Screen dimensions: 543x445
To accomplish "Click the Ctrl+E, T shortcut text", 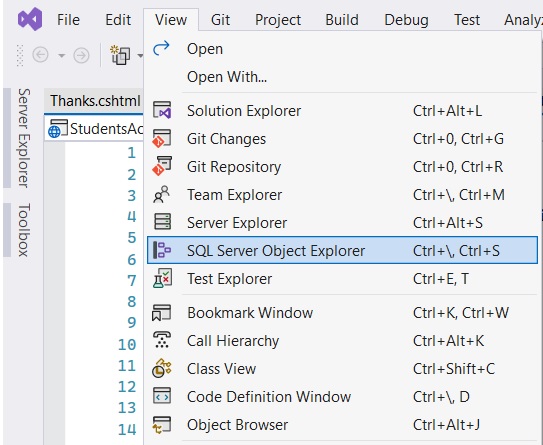I will click(440, 279).
